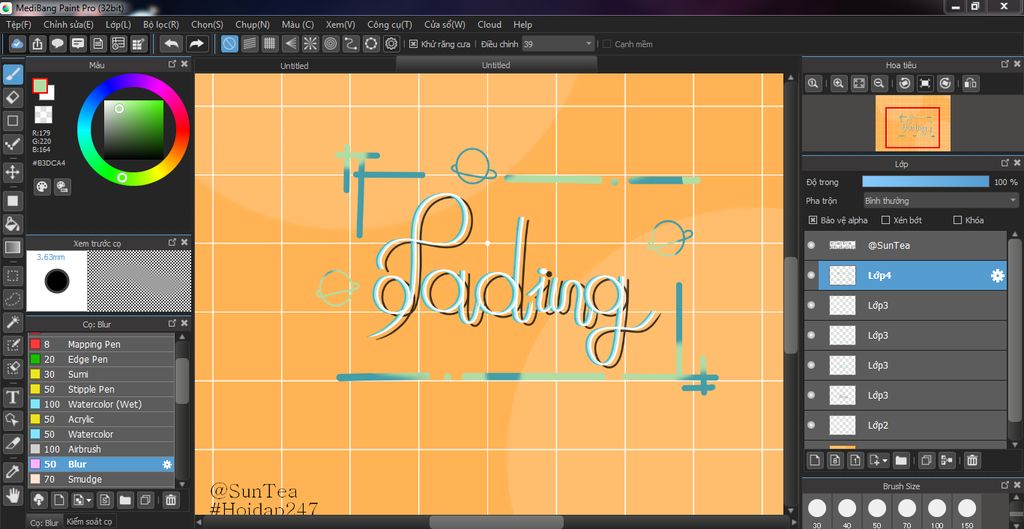Flip the view in the navigator panel
This screenshot has width=1024, height=529.
pos(970,84)
